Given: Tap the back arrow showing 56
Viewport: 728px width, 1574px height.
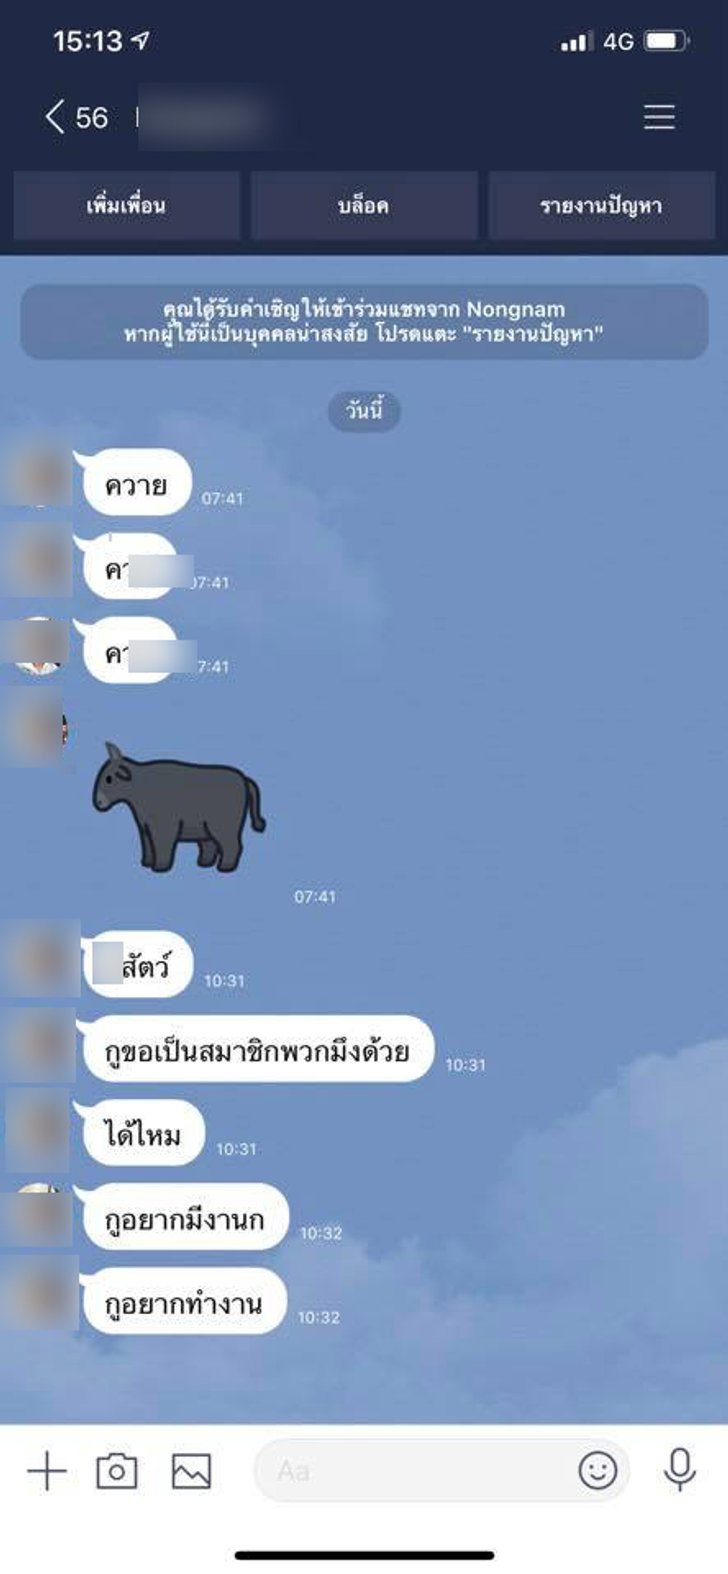Looking at the screenshot, I should point(76,117).
